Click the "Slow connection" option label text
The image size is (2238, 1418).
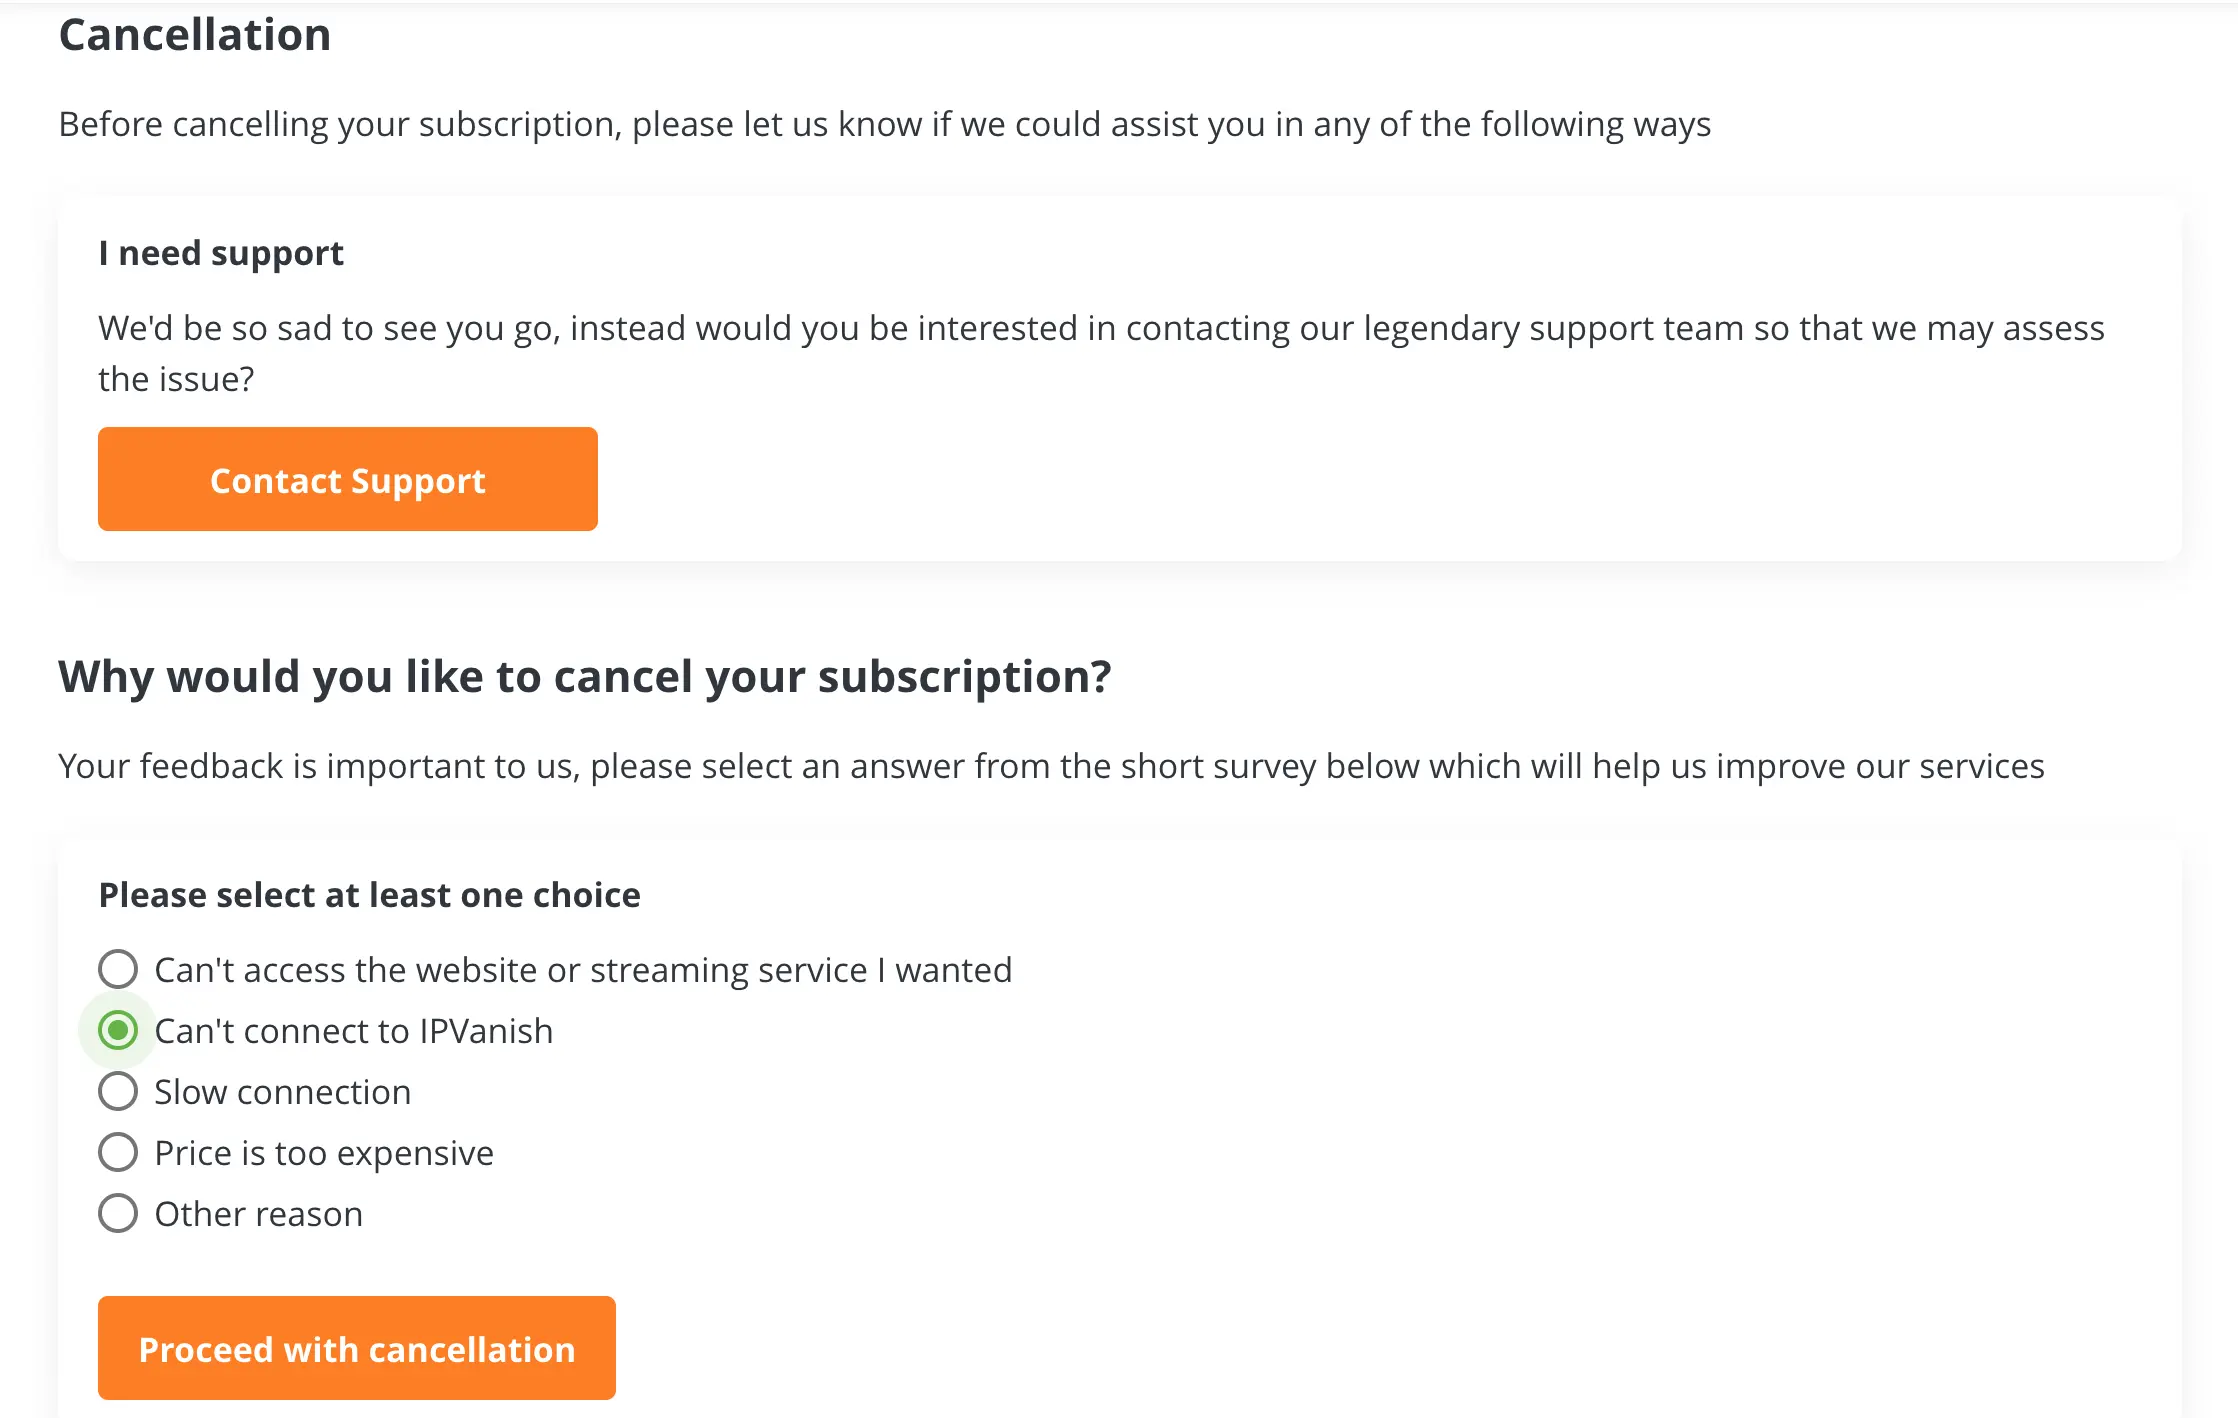(282, 1091)
